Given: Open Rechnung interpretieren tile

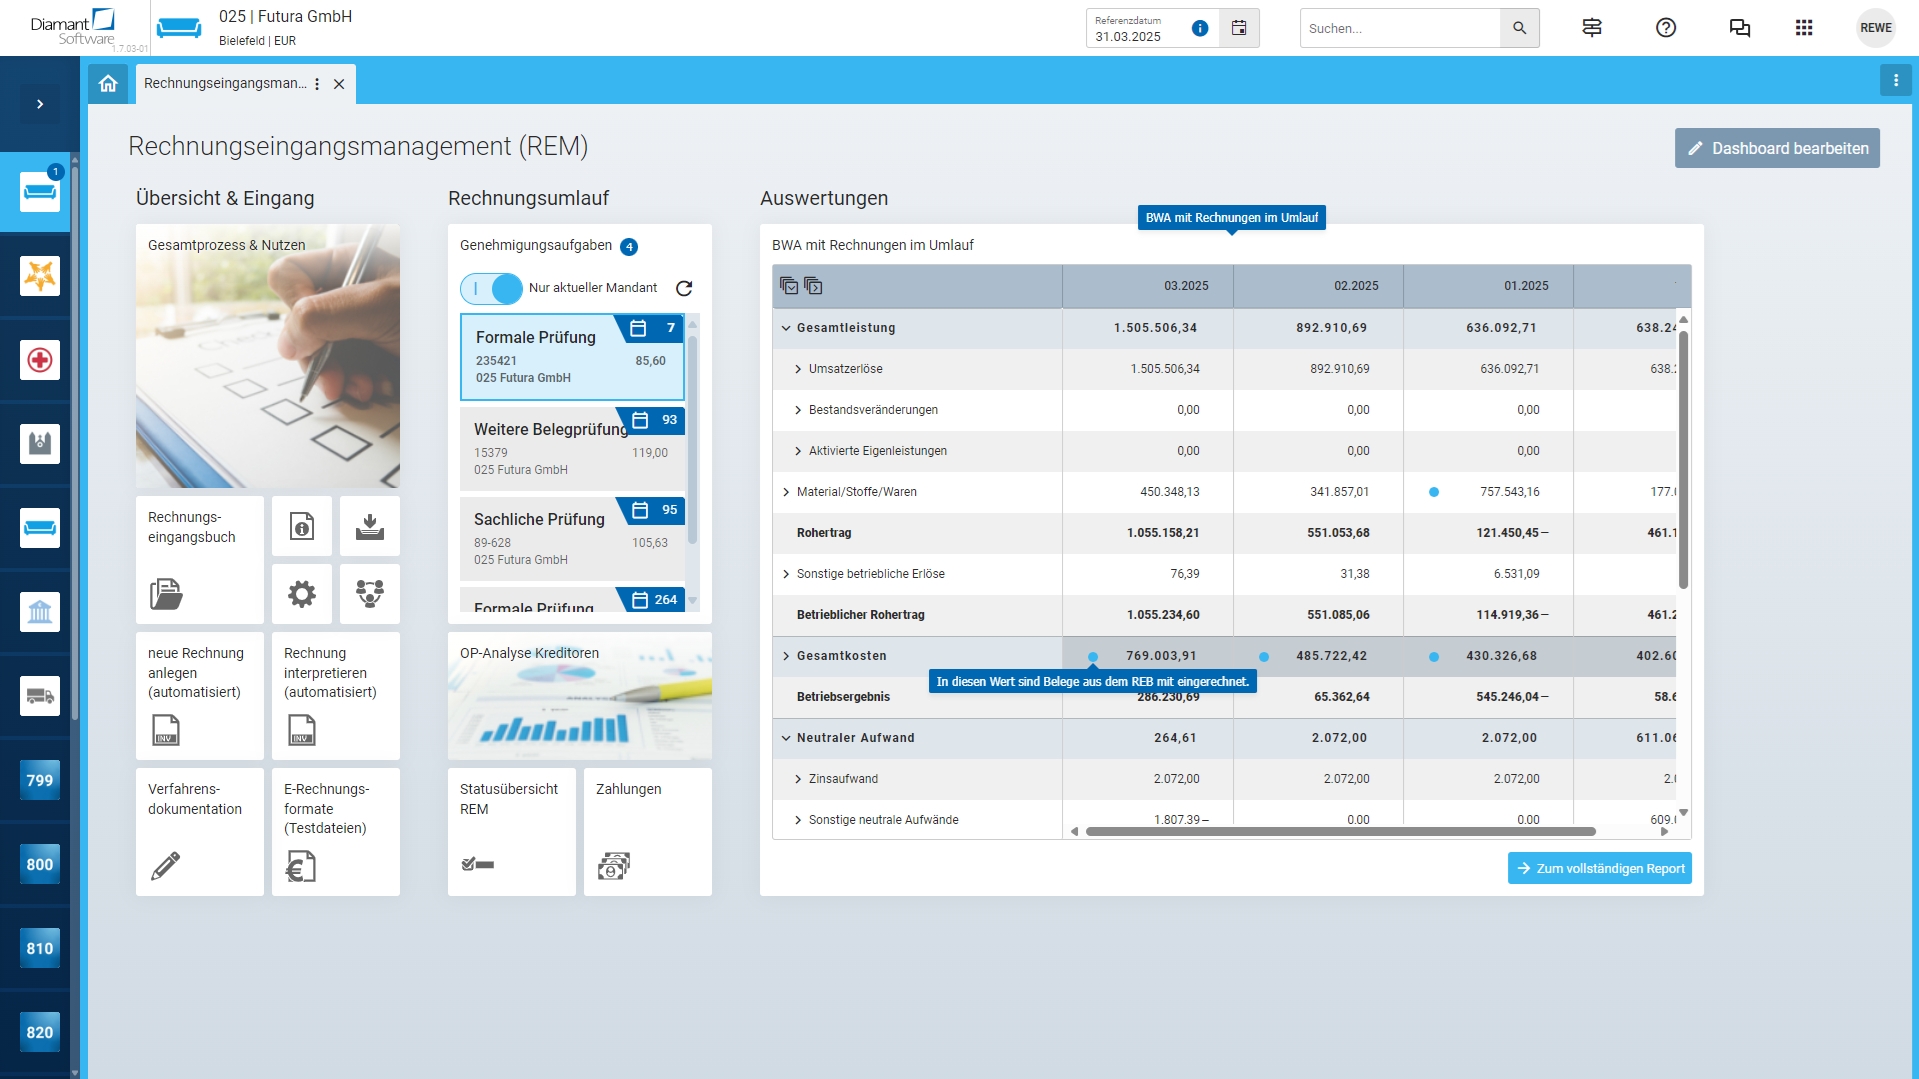Looking at the screenshot, I should click(x=336, y=696).
